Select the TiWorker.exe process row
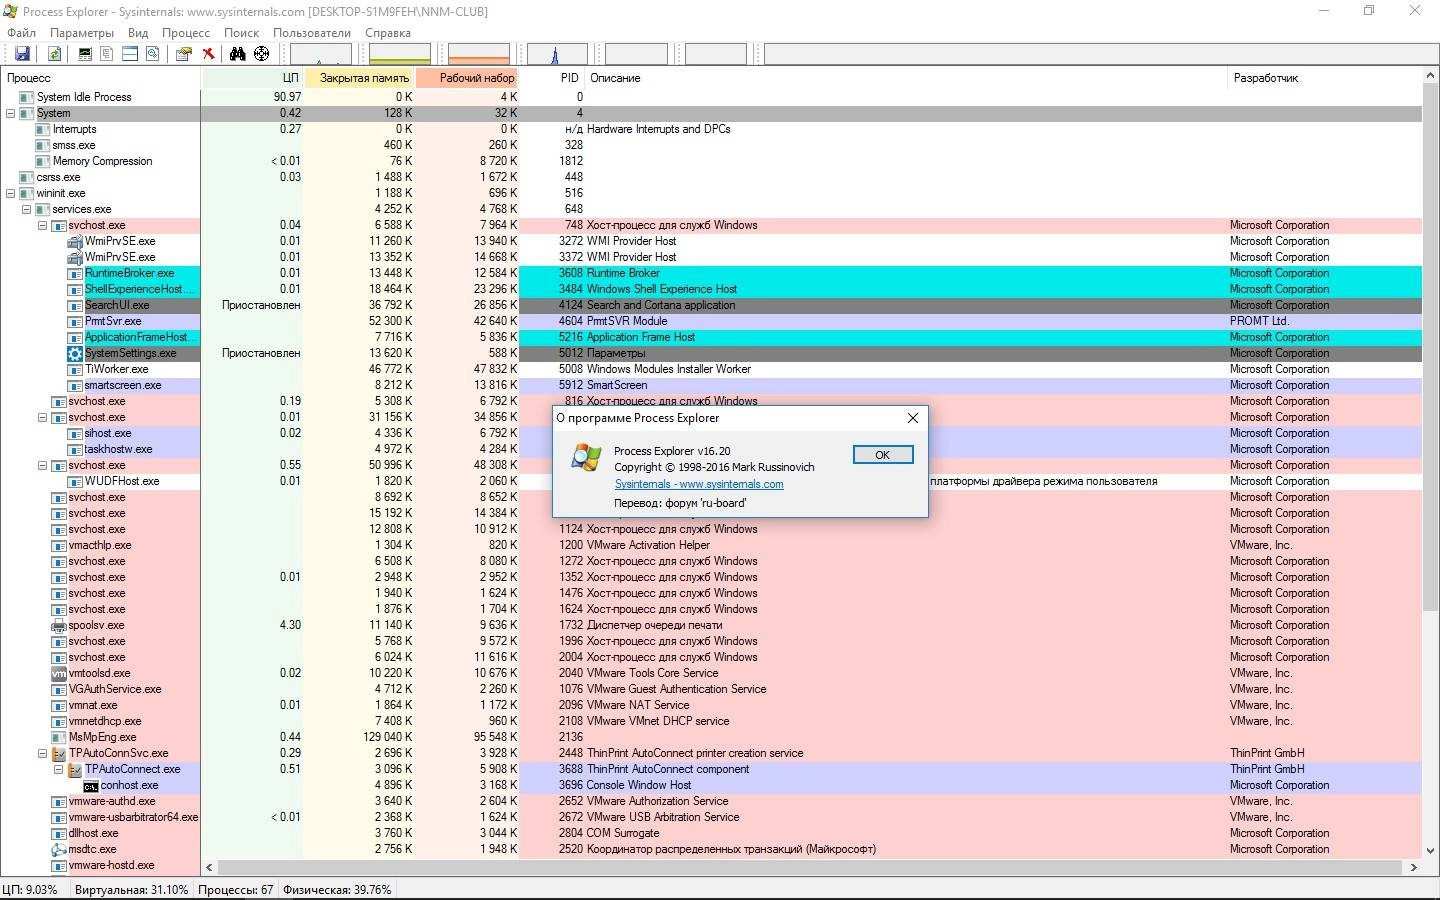 click(711, 369)
